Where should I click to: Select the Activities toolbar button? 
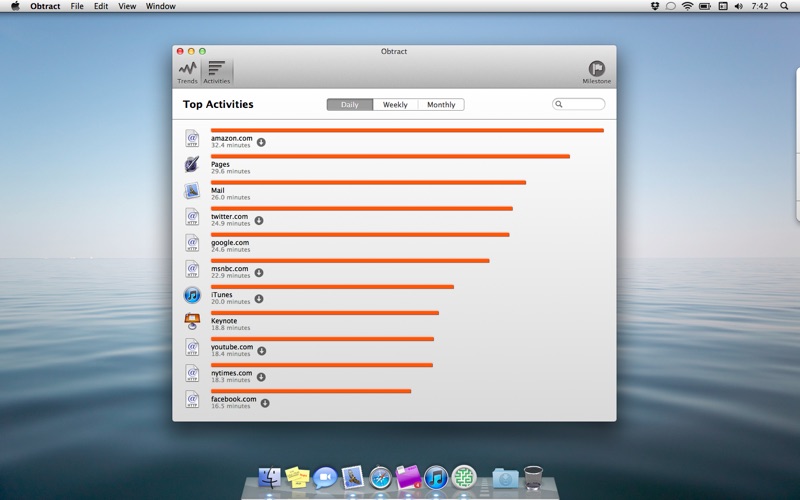click(217, 72)
